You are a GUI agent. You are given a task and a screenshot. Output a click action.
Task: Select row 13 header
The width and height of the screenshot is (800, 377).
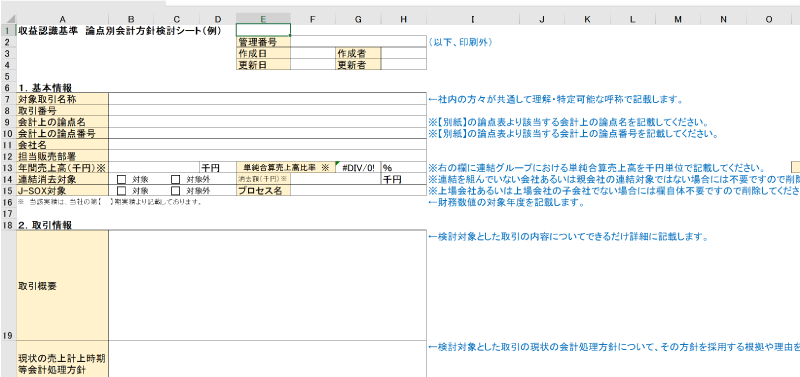click(8, 168)
